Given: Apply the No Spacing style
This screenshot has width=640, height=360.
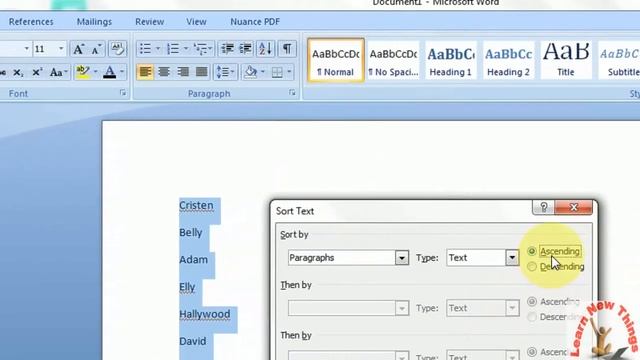Looking at the screenshot, I should [393, 60].
